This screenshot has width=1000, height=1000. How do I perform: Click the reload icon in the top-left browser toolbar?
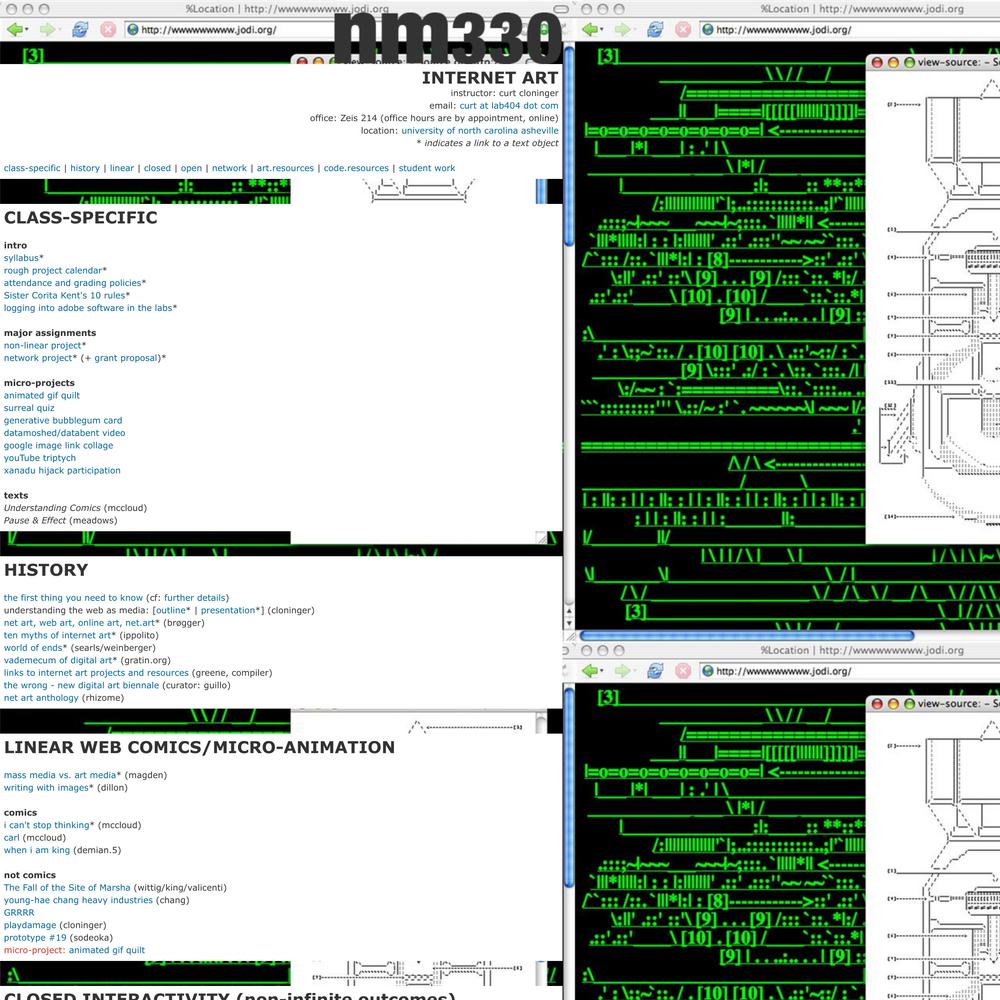coord(80,29)
